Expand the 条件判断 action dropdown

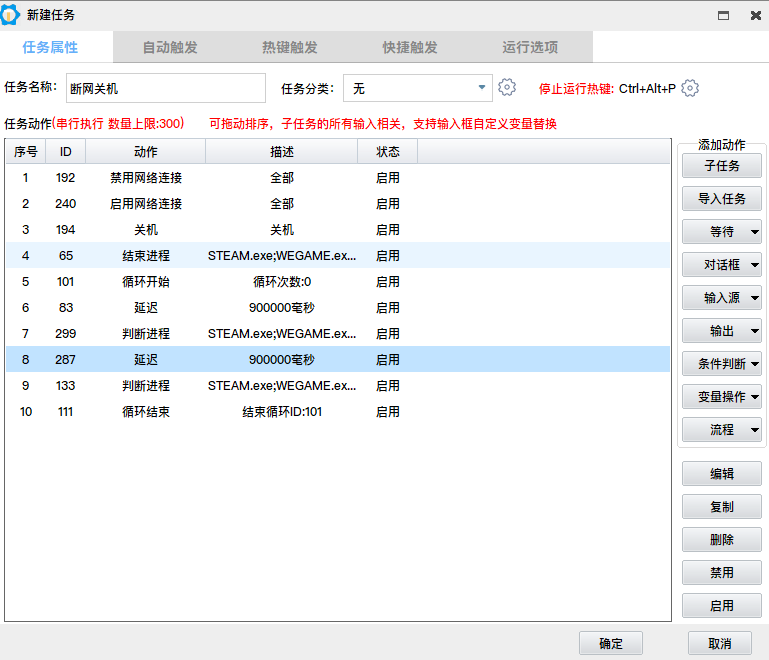[722, 364]
